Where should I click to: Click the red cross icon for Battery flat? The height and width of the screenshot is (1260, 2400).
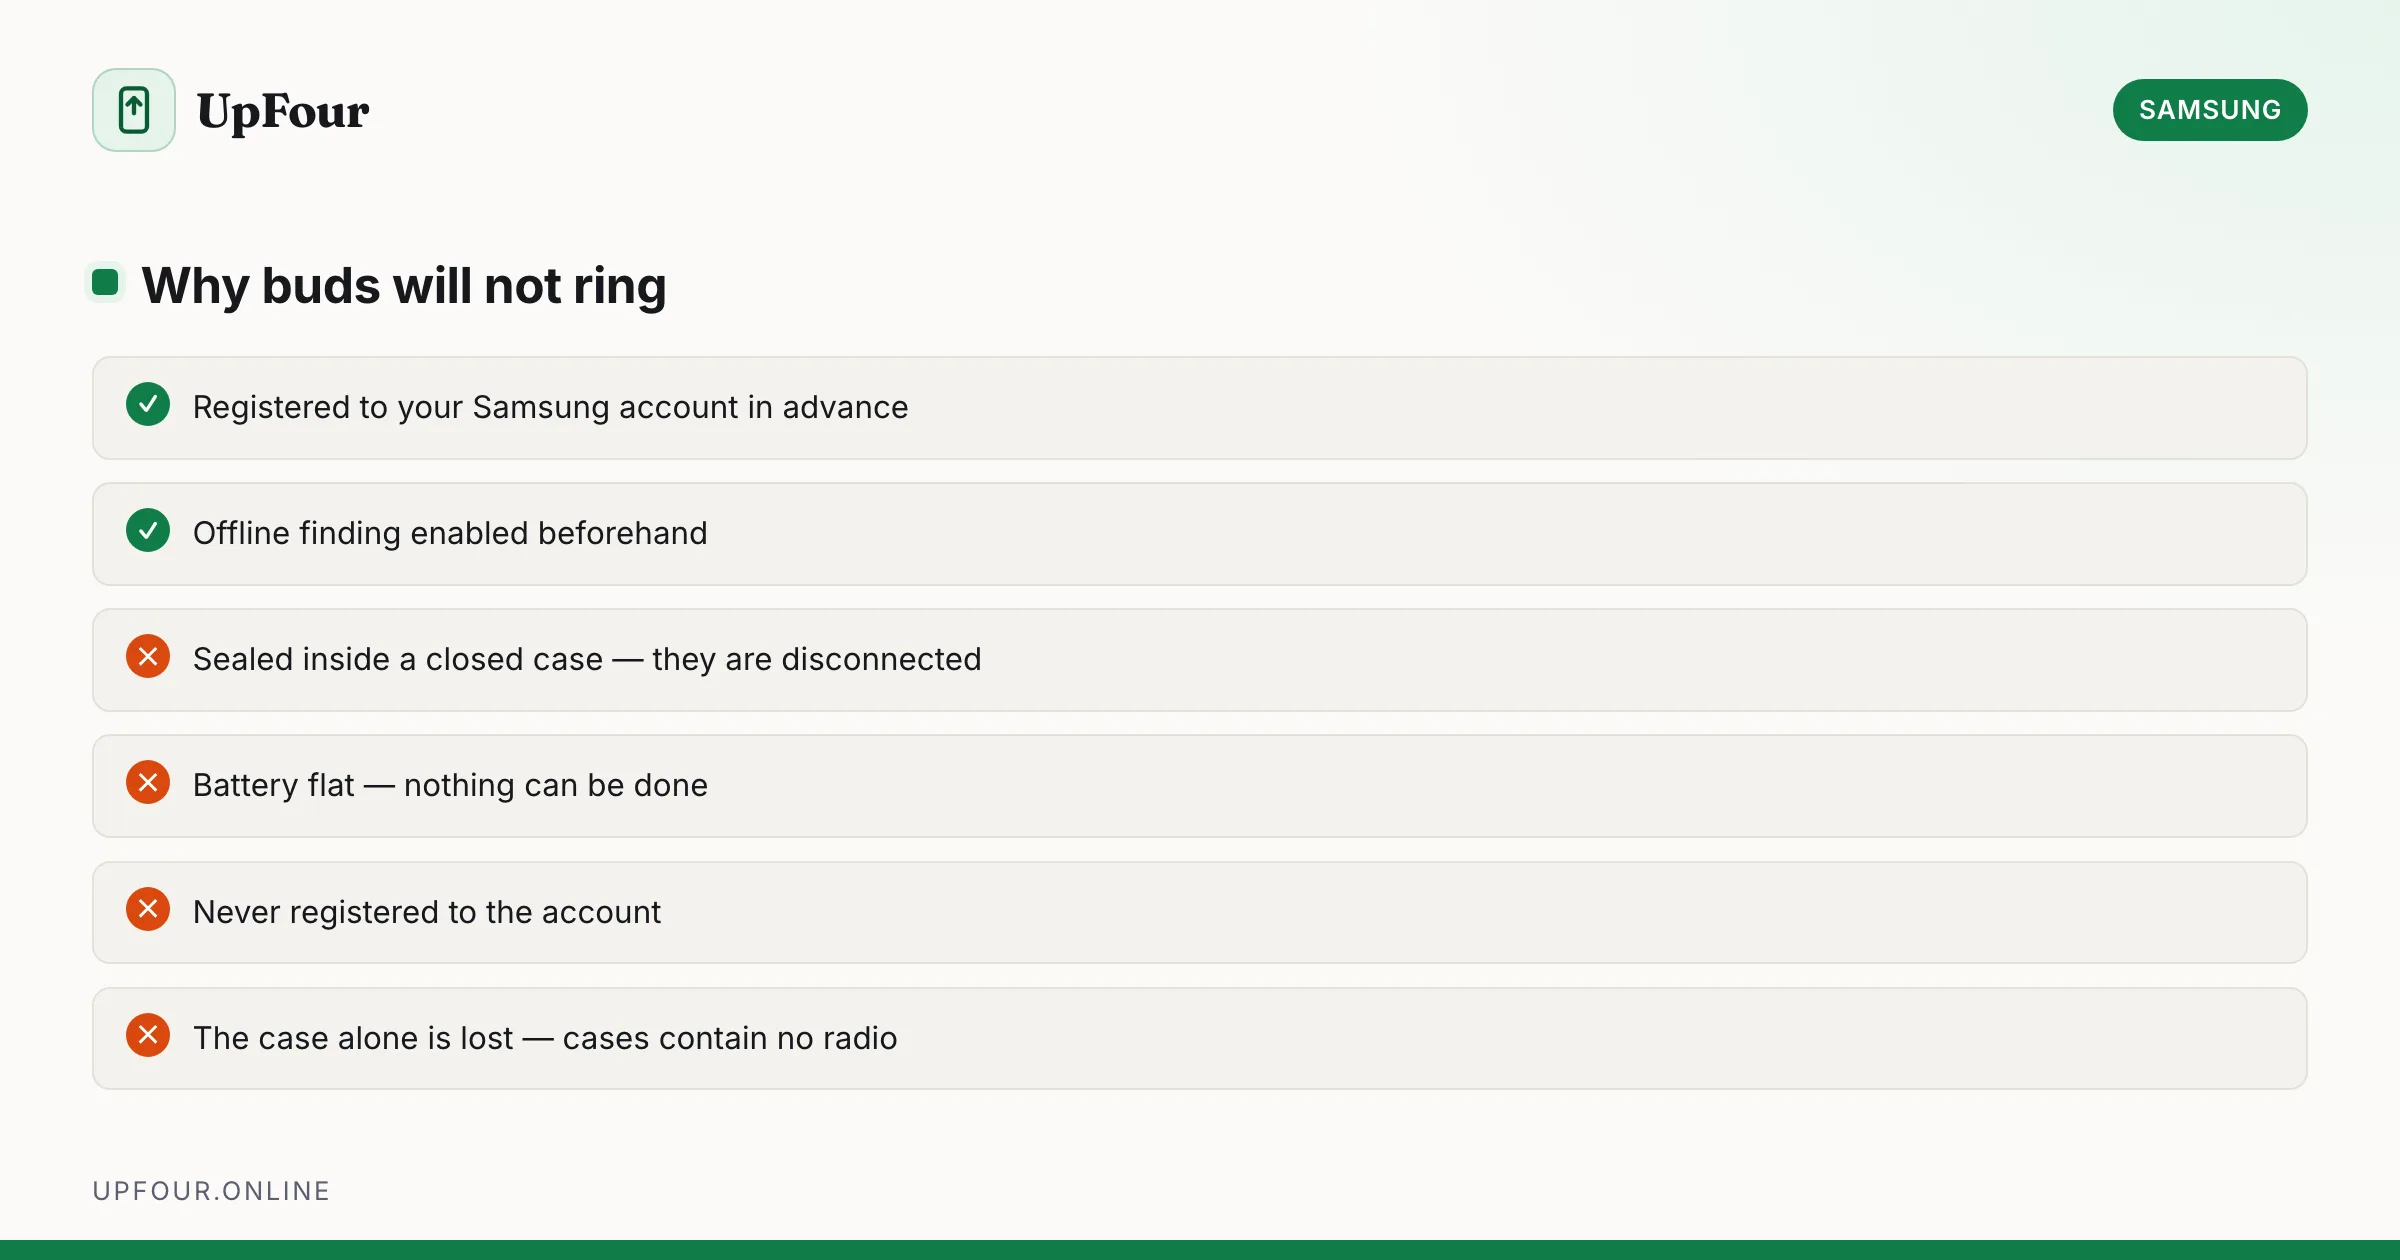point(148,783)
